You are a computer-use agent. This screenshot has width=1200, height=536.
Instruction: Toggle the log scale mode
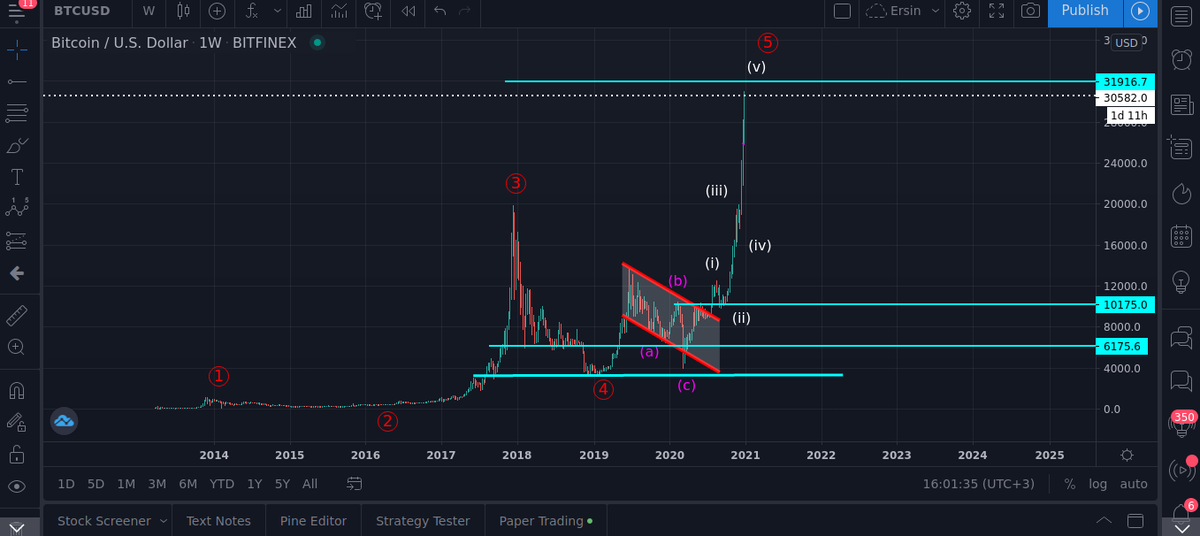click(x=1098, y=484)
